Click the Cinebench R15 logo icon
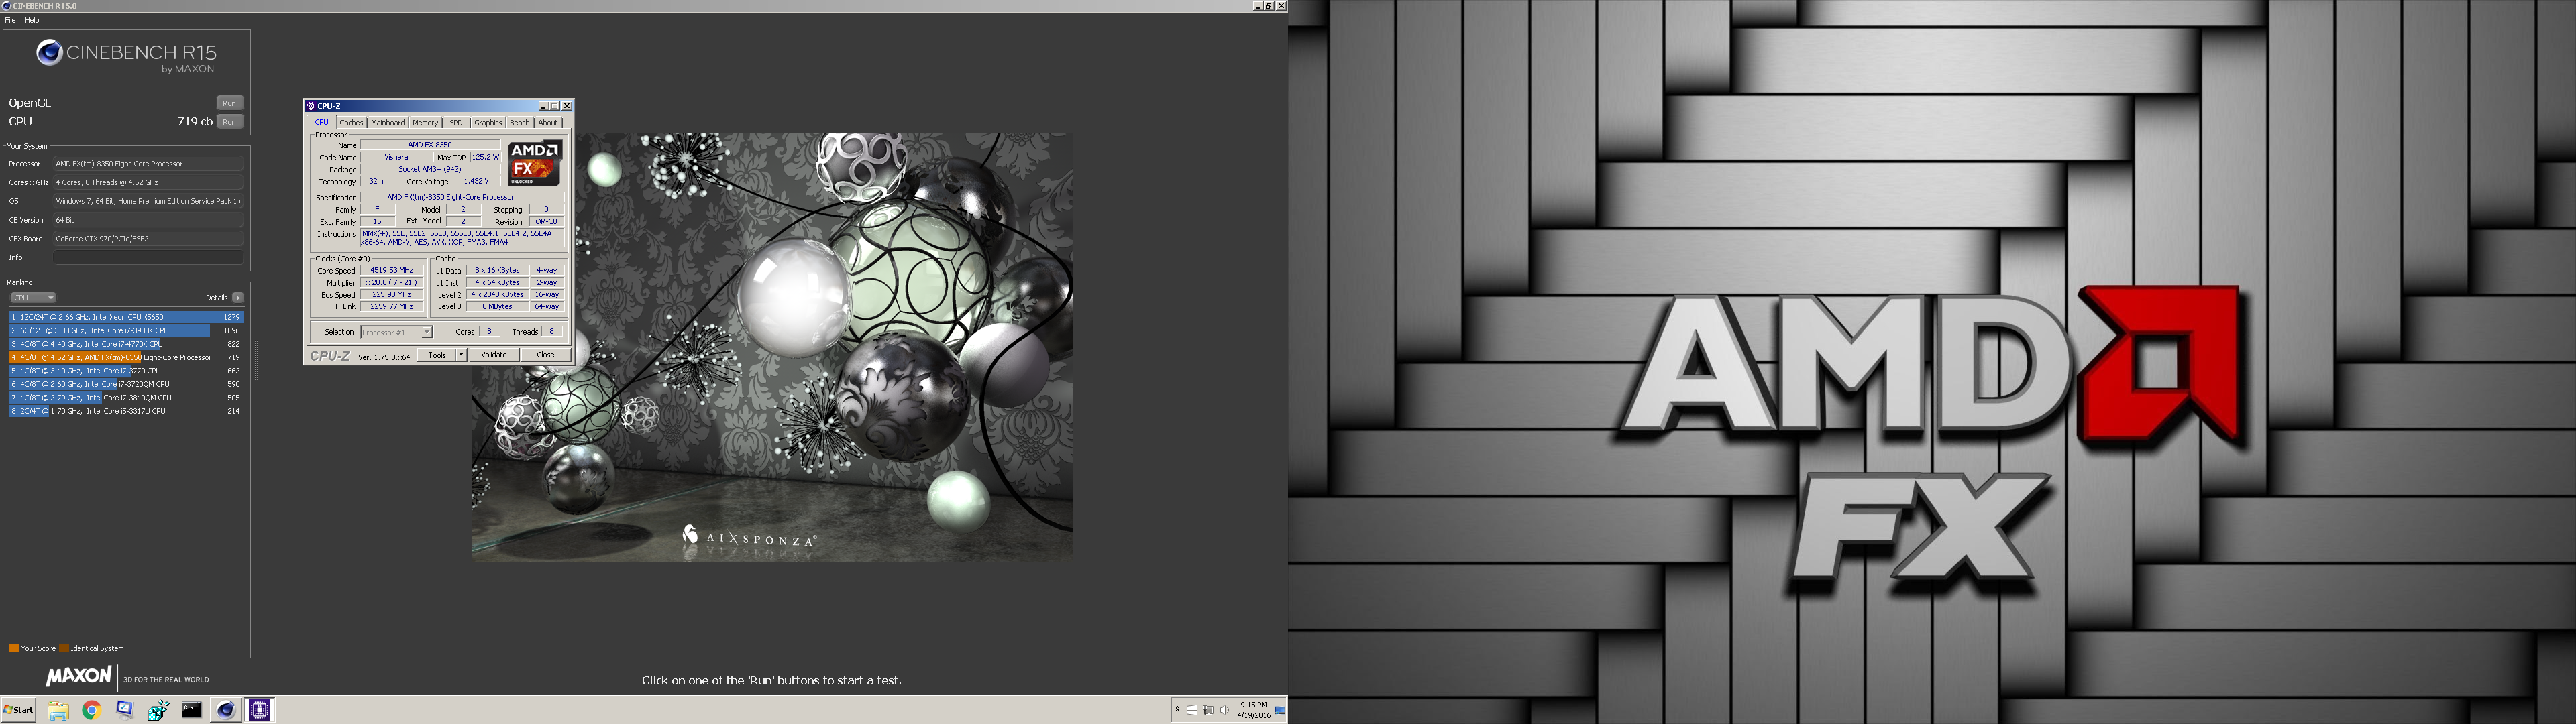 point(49,53)
